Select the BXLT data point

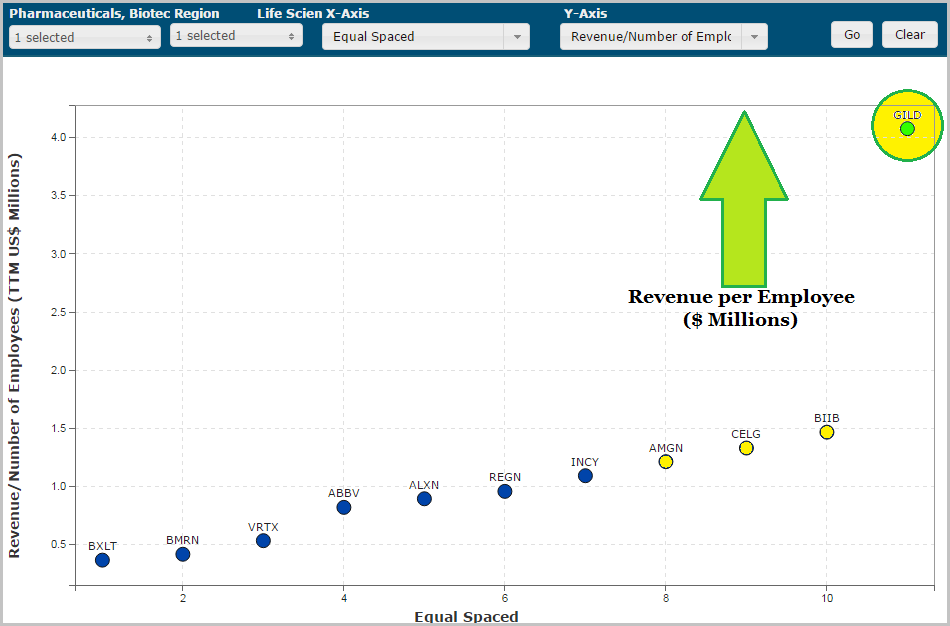[x=102, y=560]
